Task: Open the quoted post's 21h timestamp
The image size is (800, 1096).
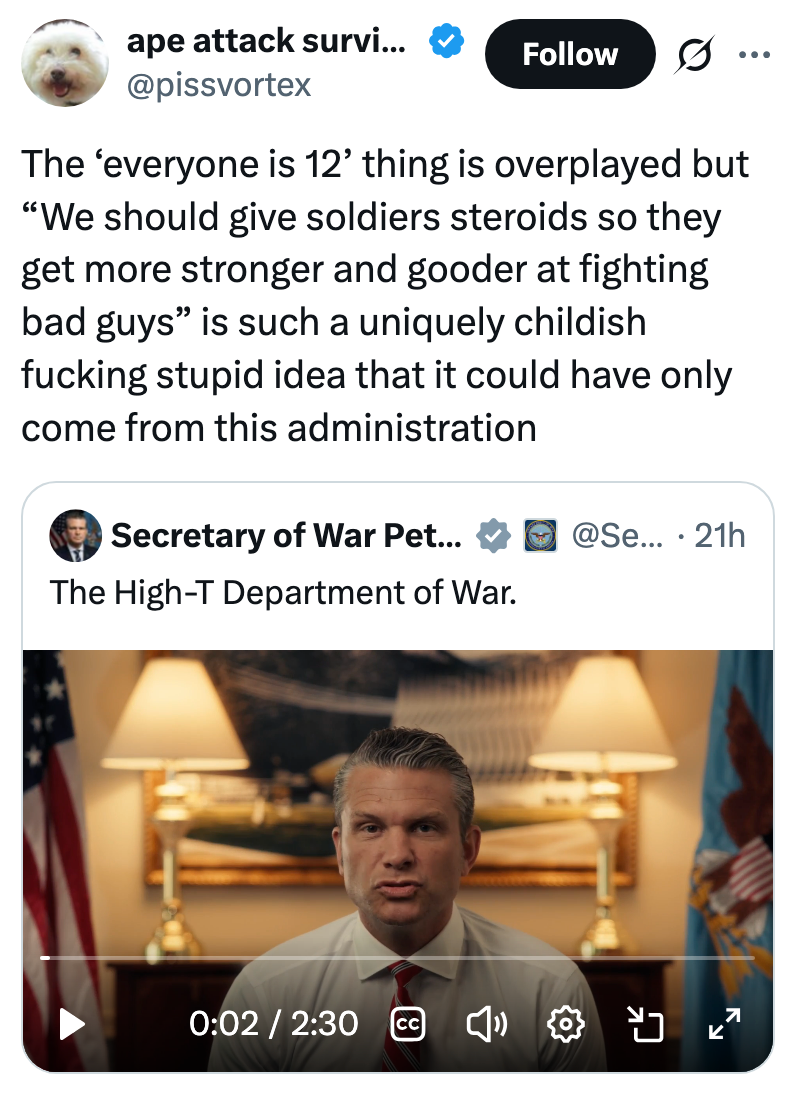Action: (x=720, y=535)
